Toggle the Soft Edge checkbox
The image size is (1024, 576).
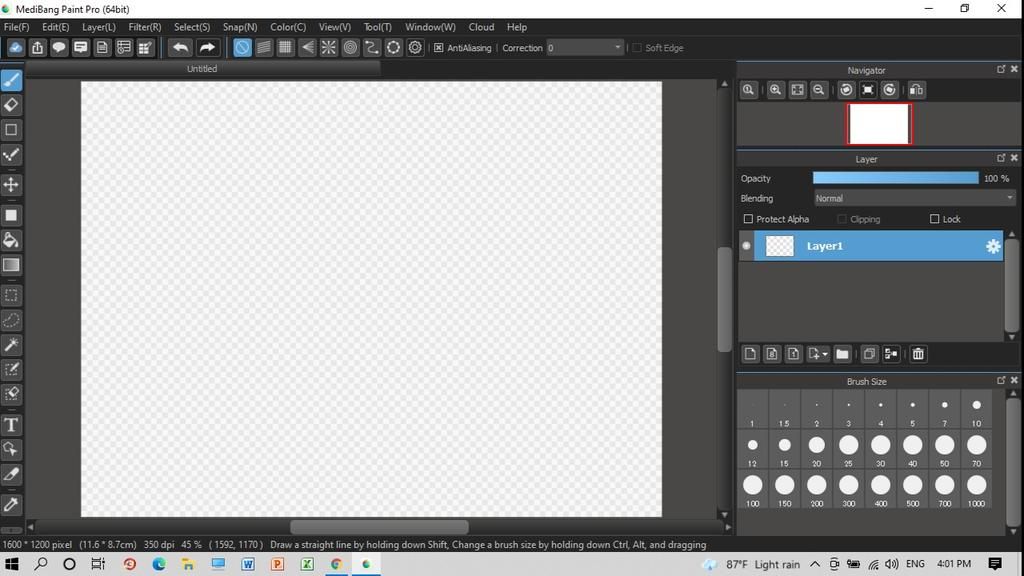637,48
